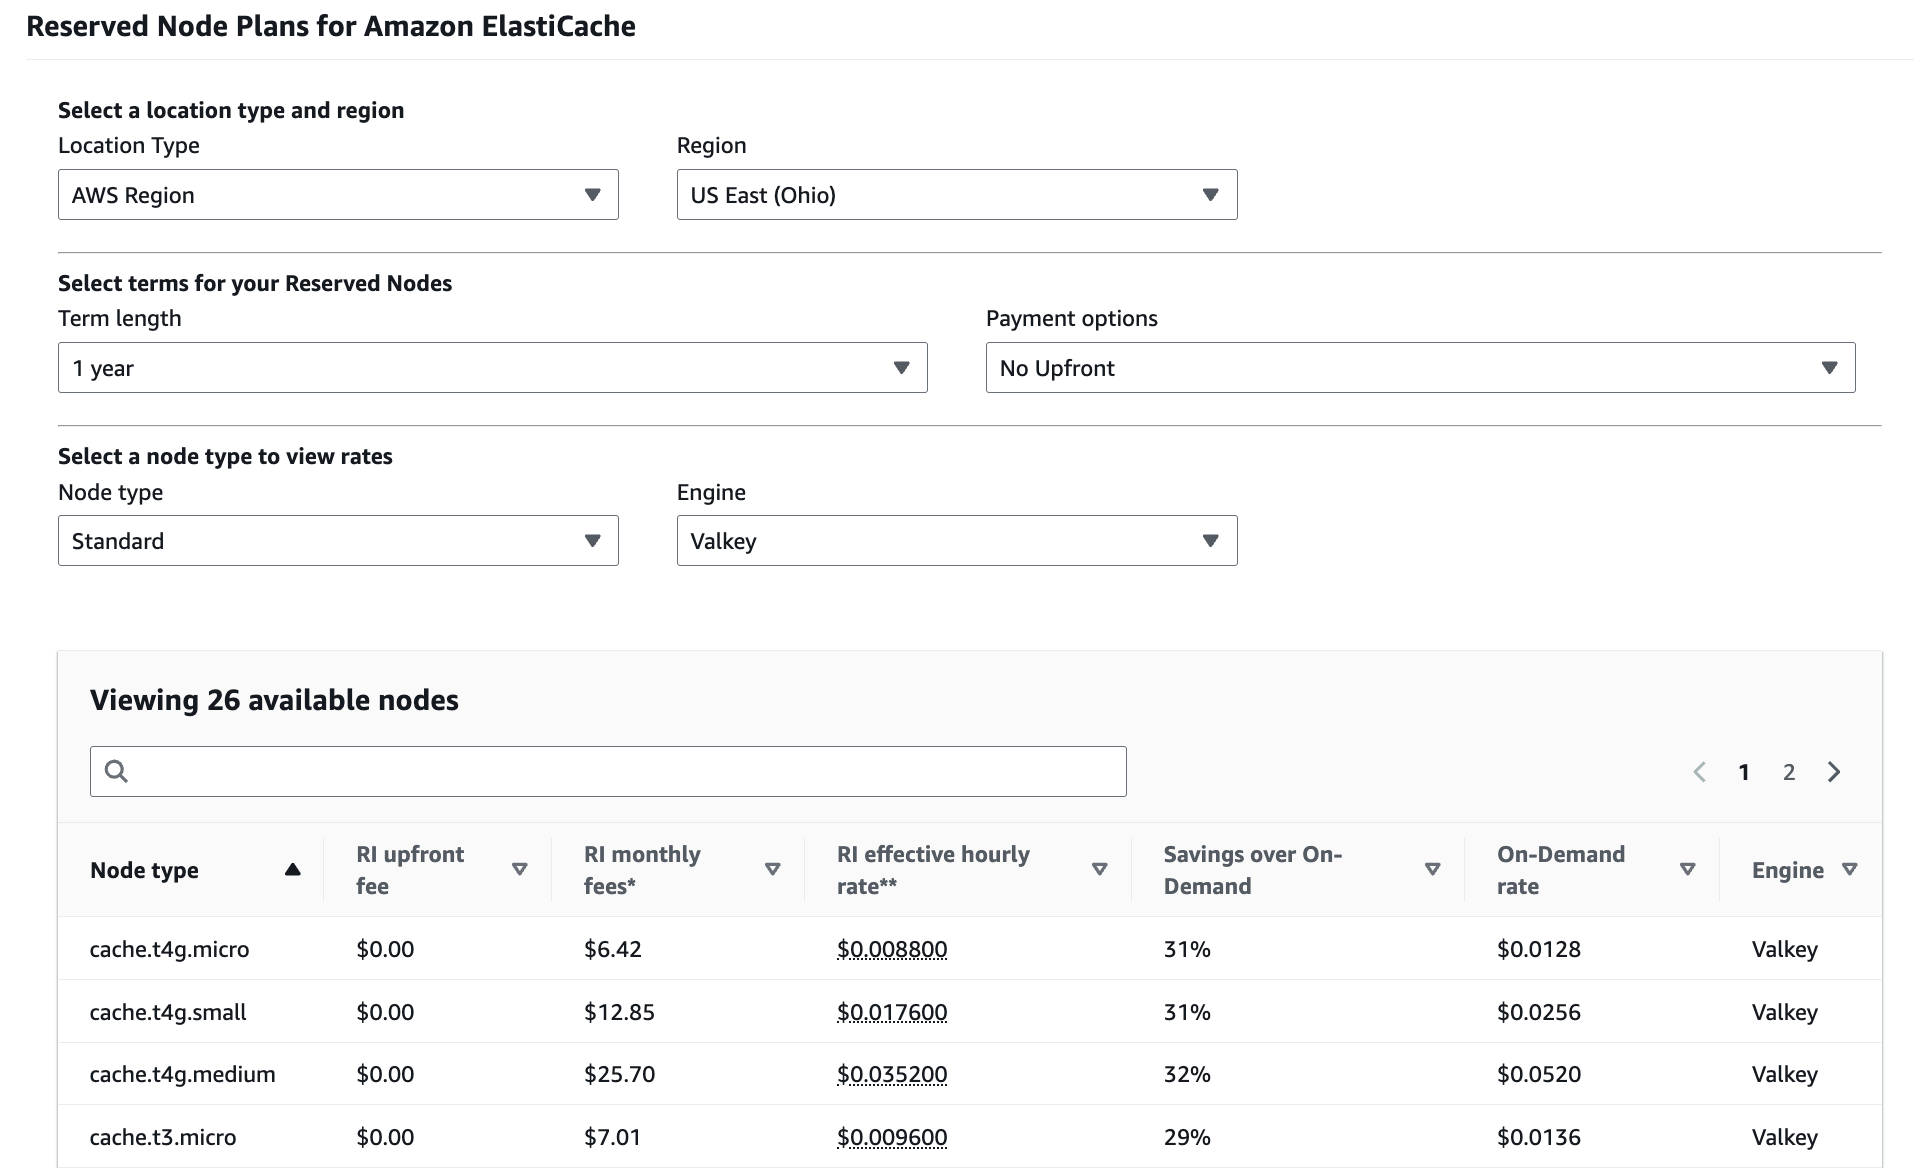
Task: Open the Region dropdown showing US East (Ohio)
Action: click(x=956, y=195)
